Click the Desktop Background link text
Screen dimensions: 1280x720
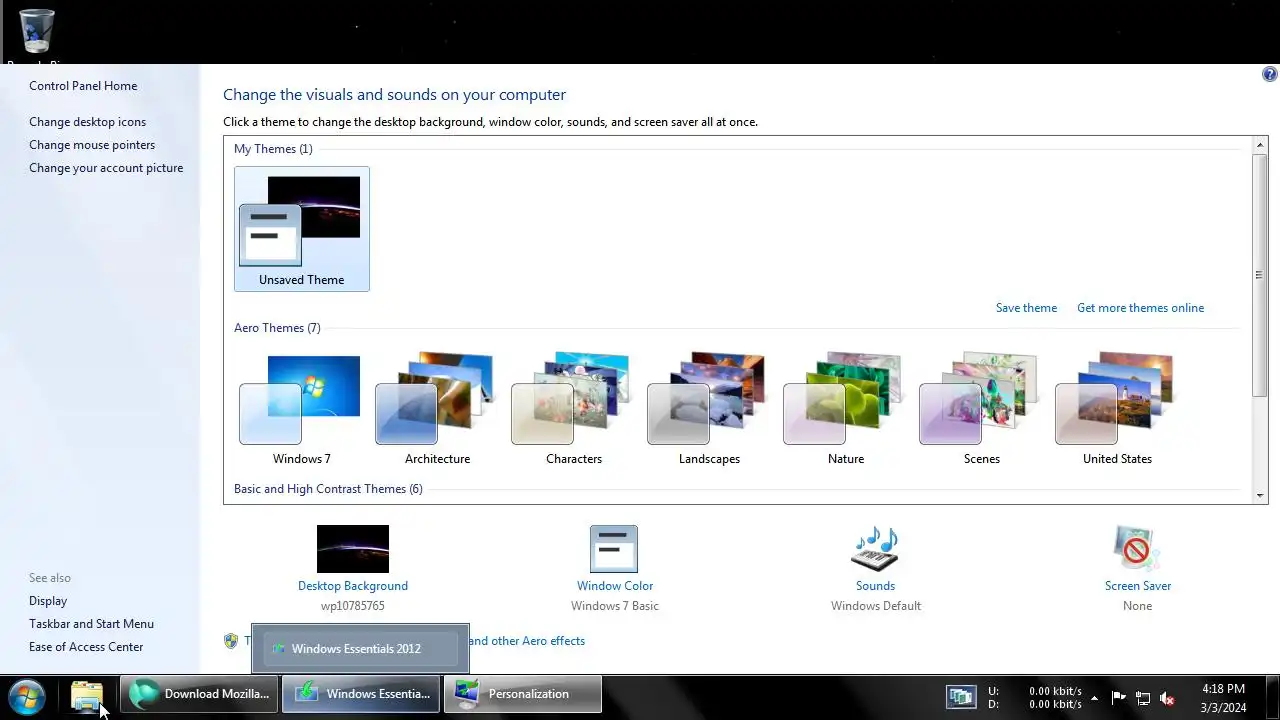(x=353, y=586)
